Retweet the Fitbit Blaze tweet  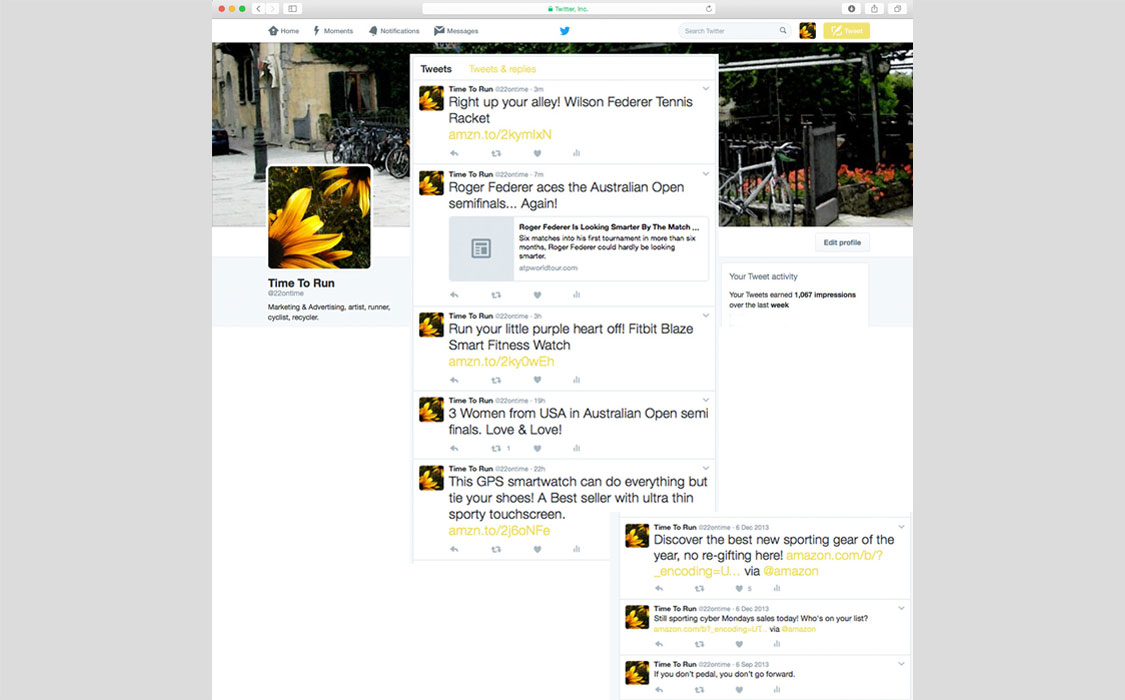coord(496,380)
